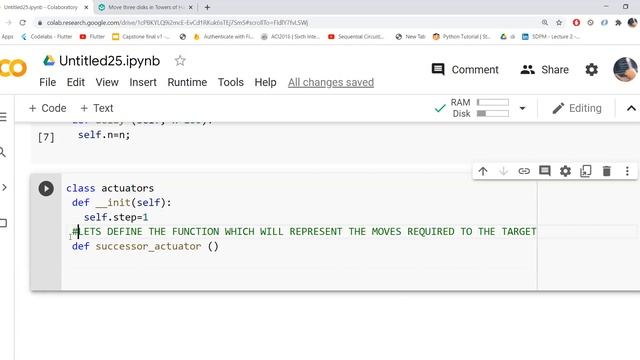Switch to the Move three disks browser tab
The width and height of the screenshot is (640, 360).
(145, 7)
